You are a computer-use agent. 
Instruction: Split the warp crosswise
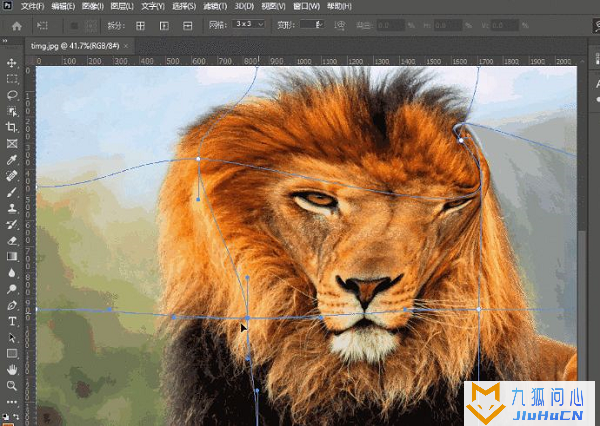tap(140, 26)
